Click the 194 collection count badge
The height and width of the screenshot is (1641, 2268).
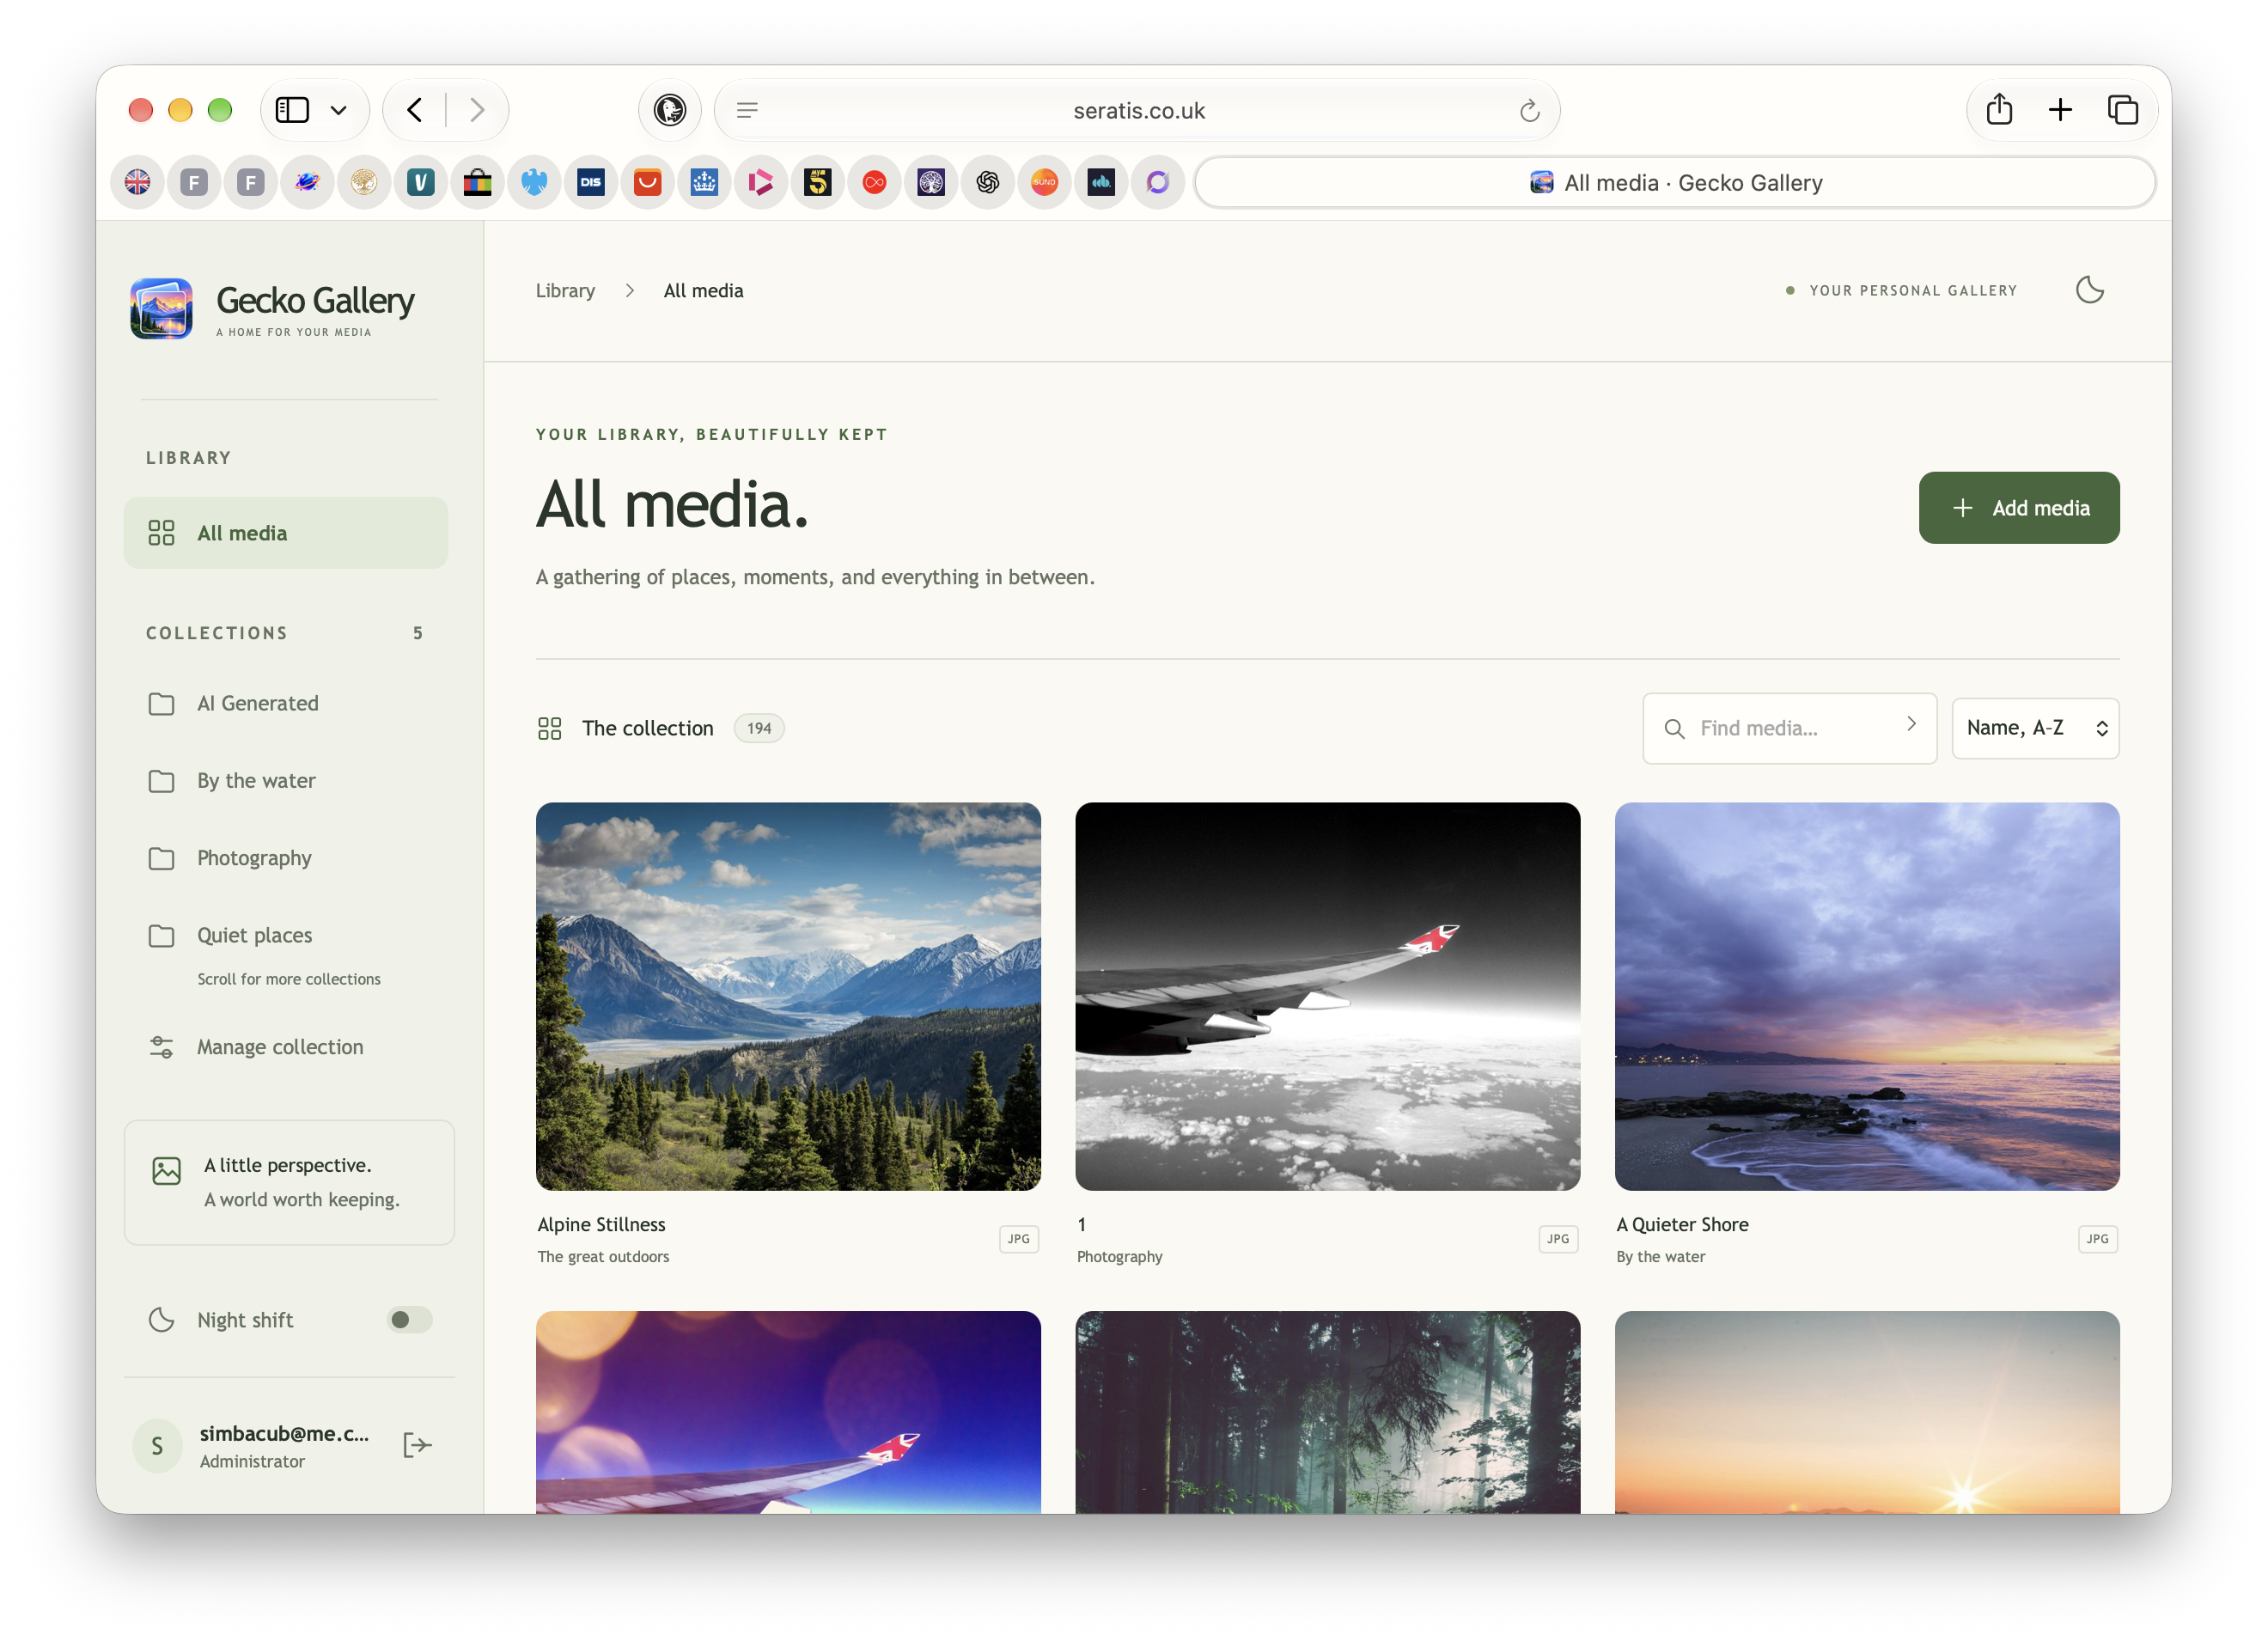(759, 728)
